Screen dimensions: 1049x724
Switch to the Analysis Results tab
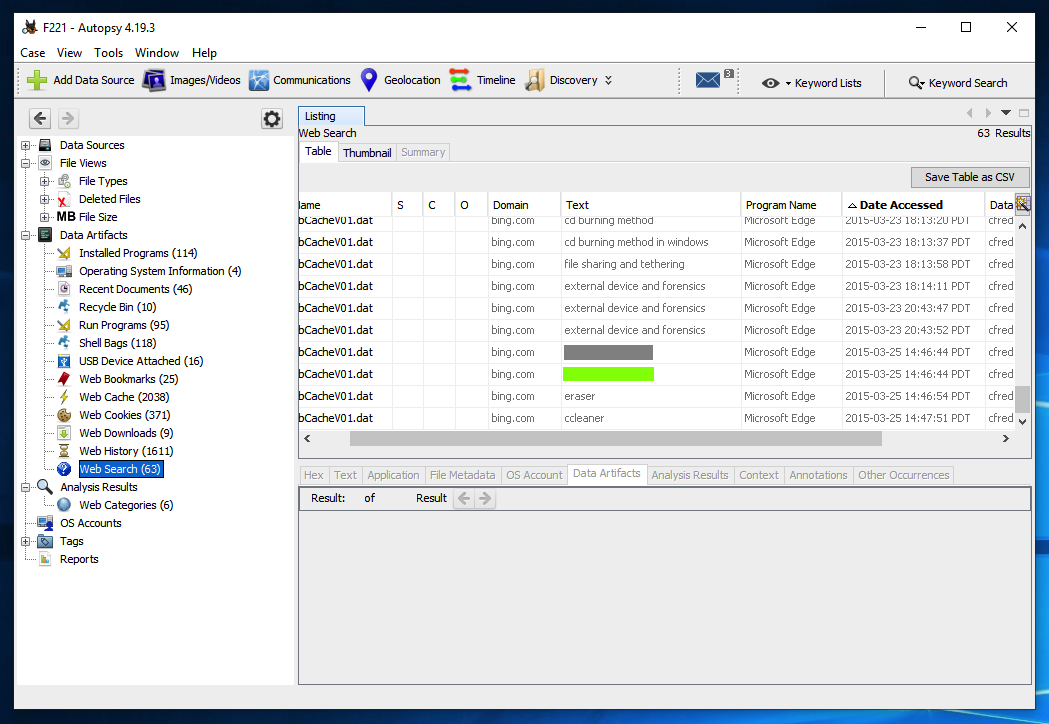[x=690, y=475]
